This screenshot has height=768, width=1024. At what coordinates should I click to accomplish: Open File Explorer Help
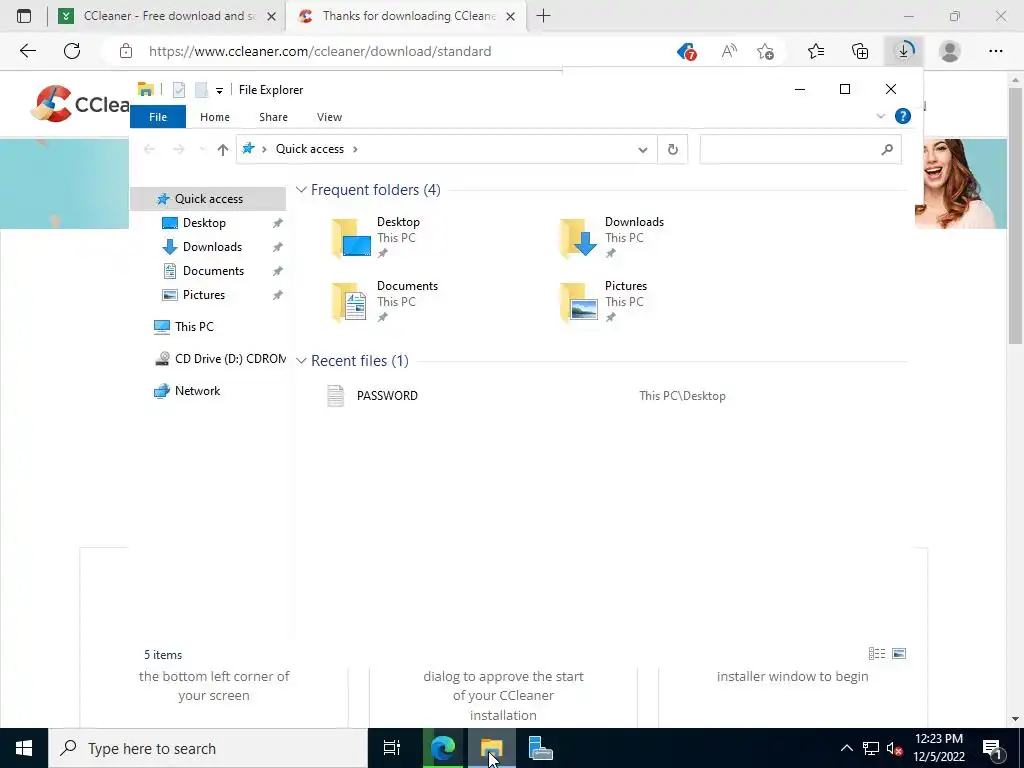[x=903, y=116]
